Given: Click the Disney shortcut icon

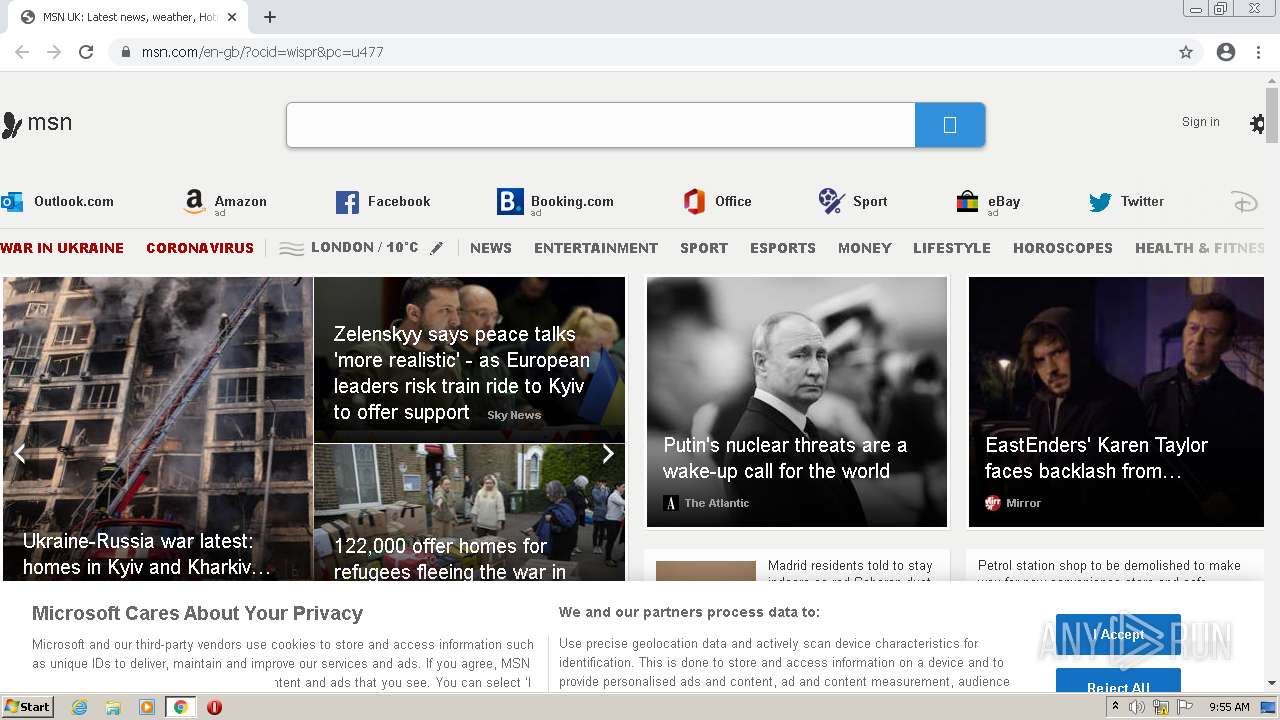Looking at the screenshot, I should 1244,202.
